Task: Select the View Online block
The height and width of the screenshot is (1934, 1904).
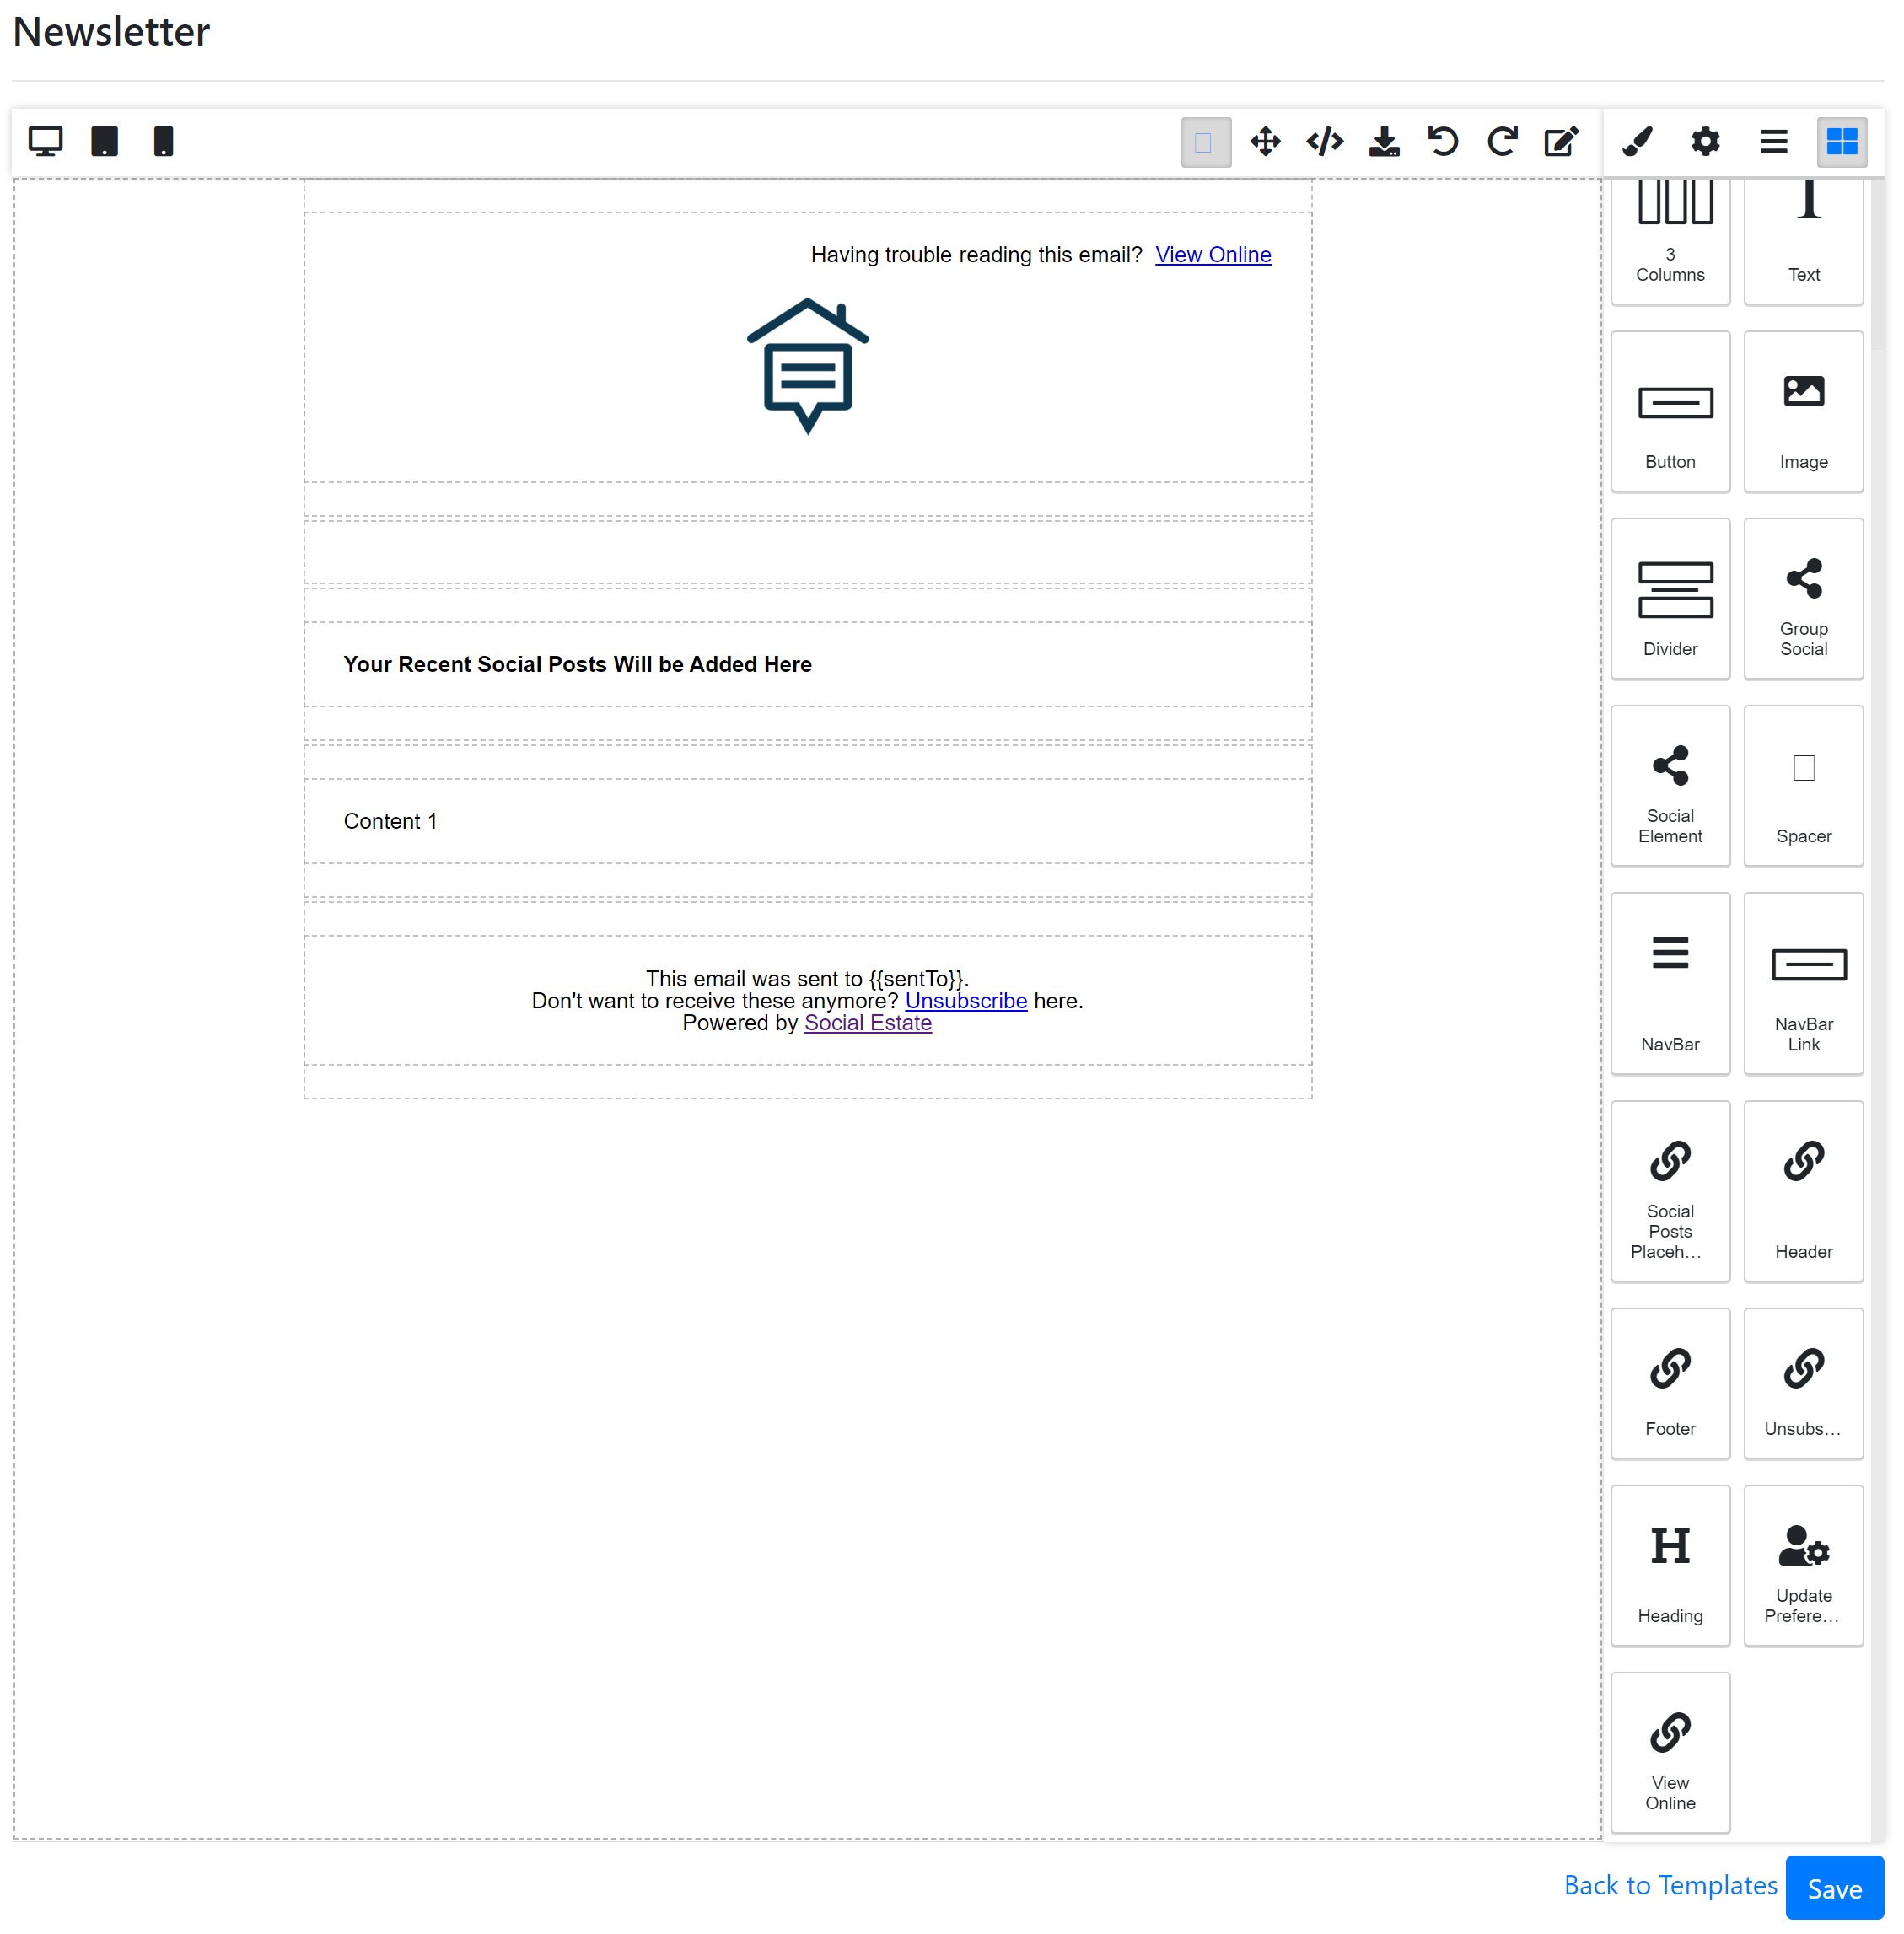Action: click(x=1670, y=1752)
